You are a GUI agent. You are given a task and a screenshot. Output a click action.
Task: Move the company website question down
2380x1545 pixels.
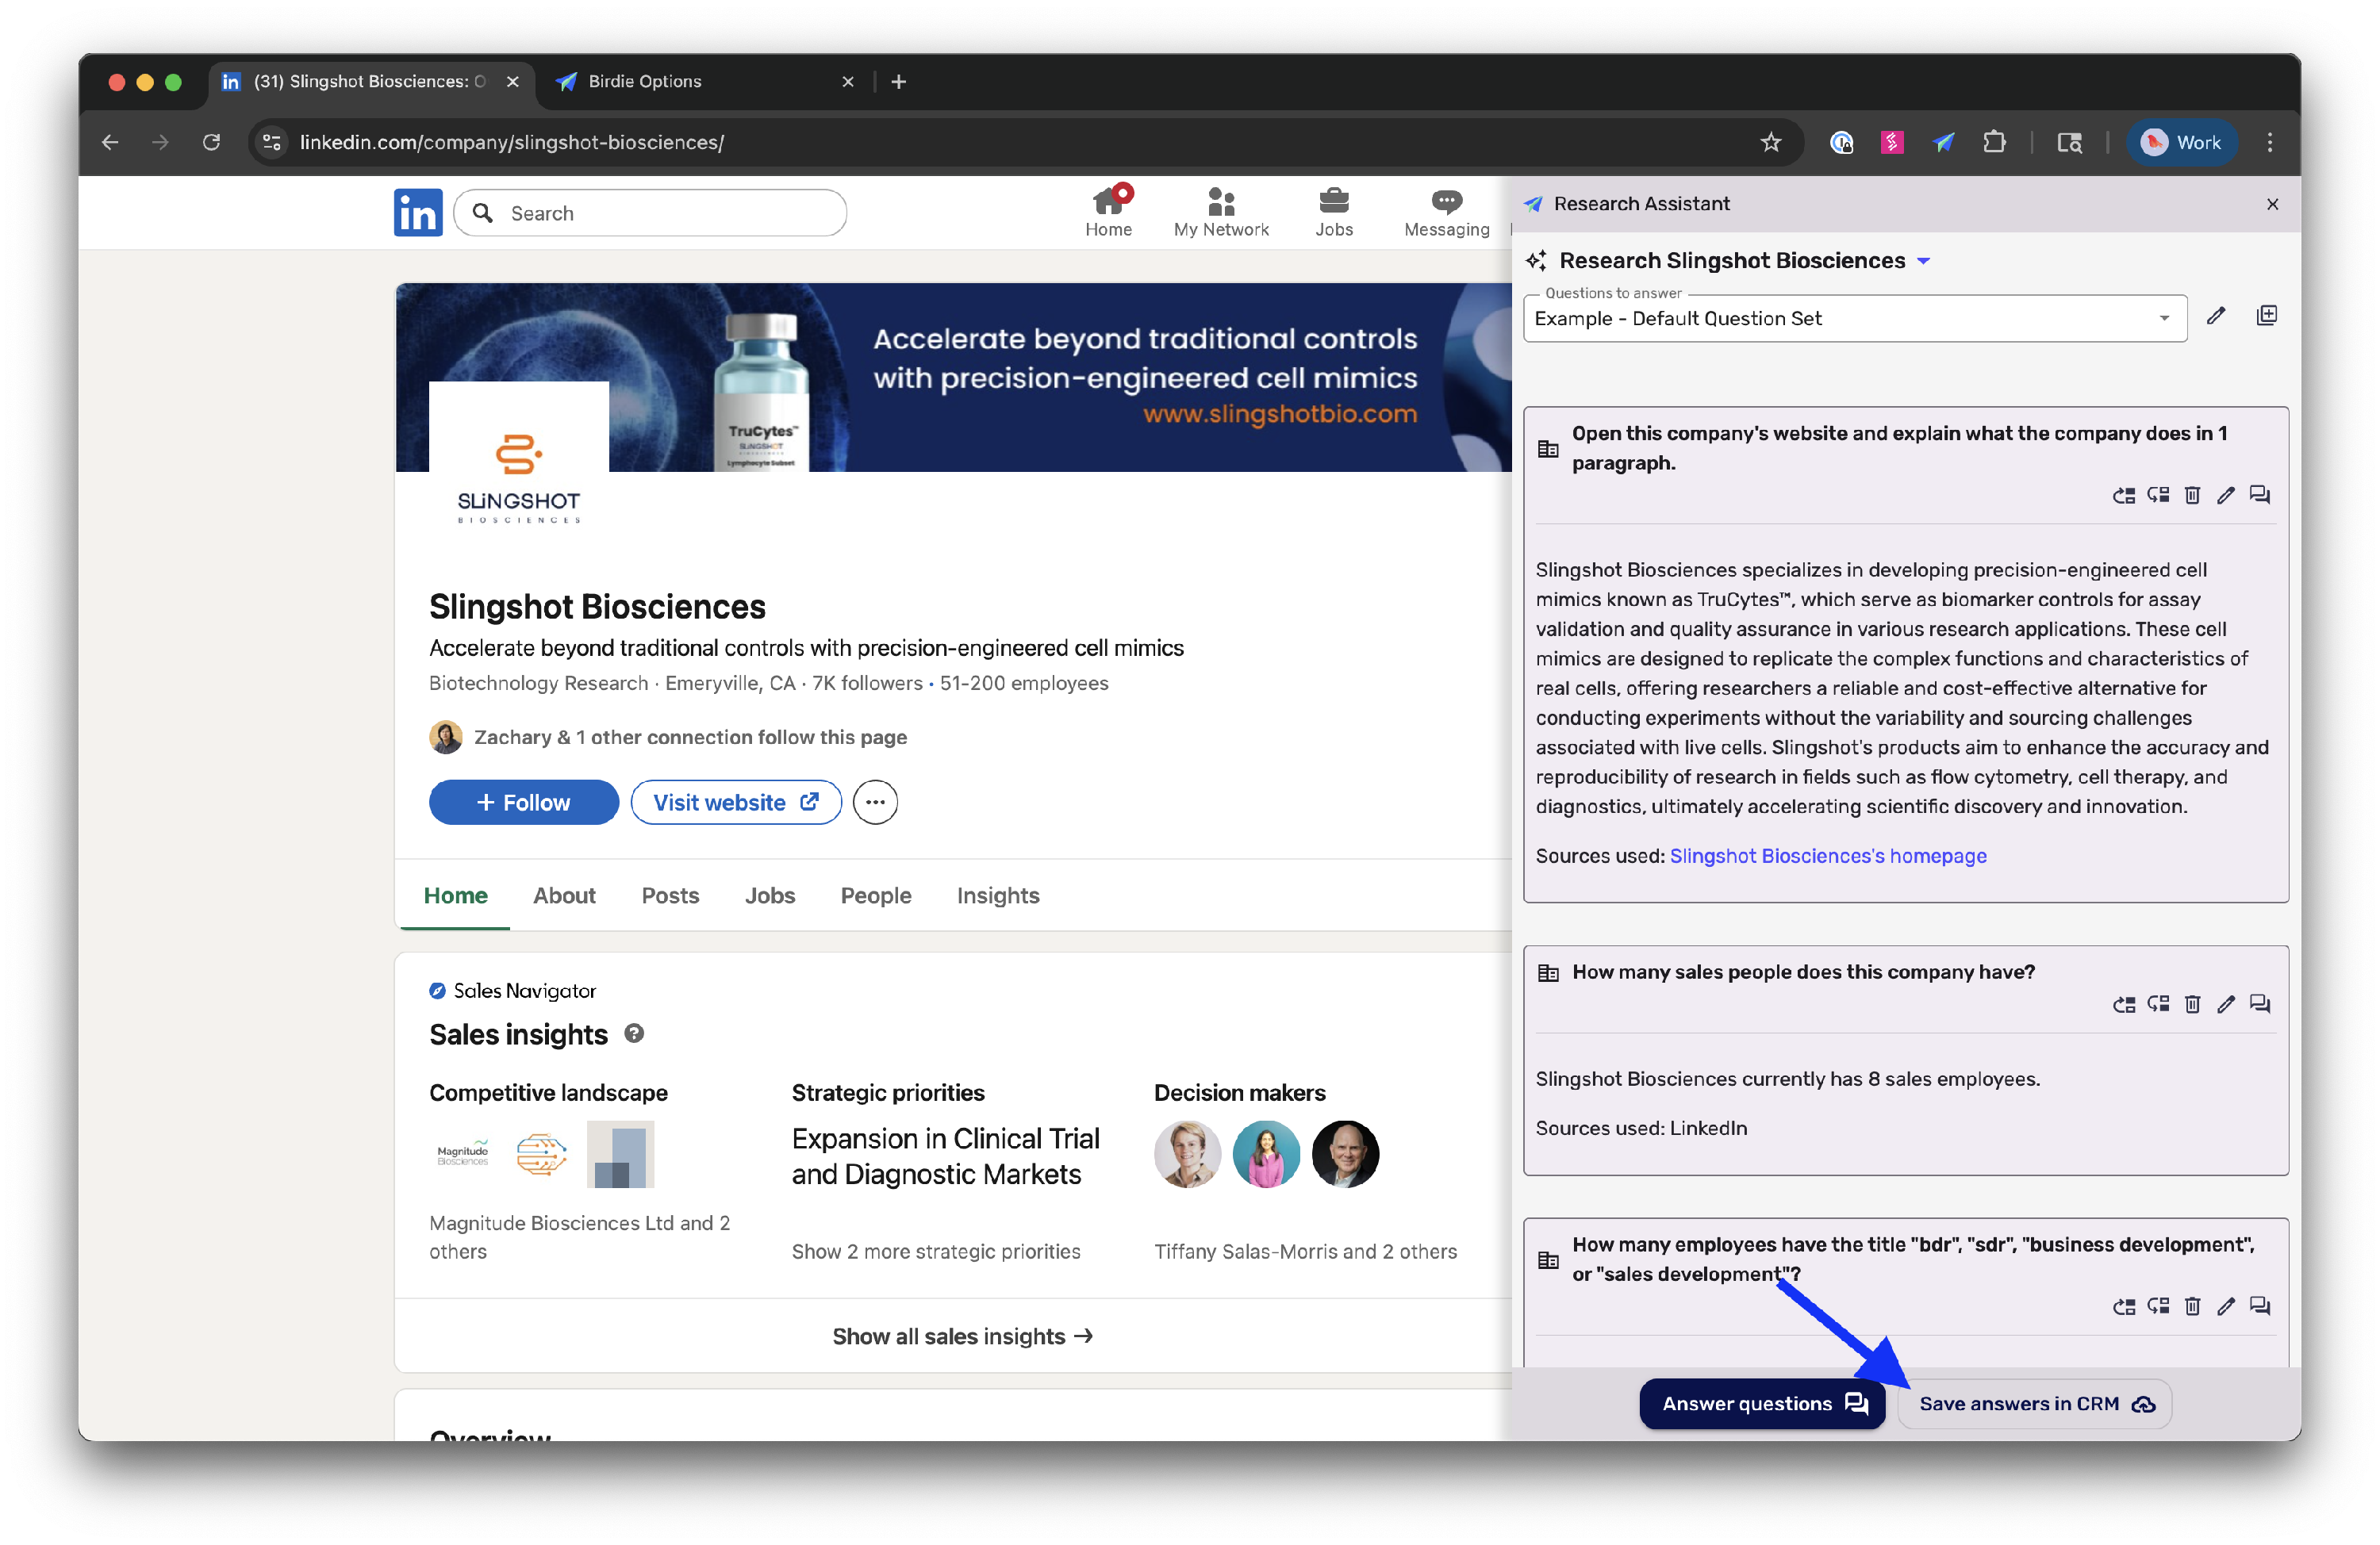(x=2158, y=496)
